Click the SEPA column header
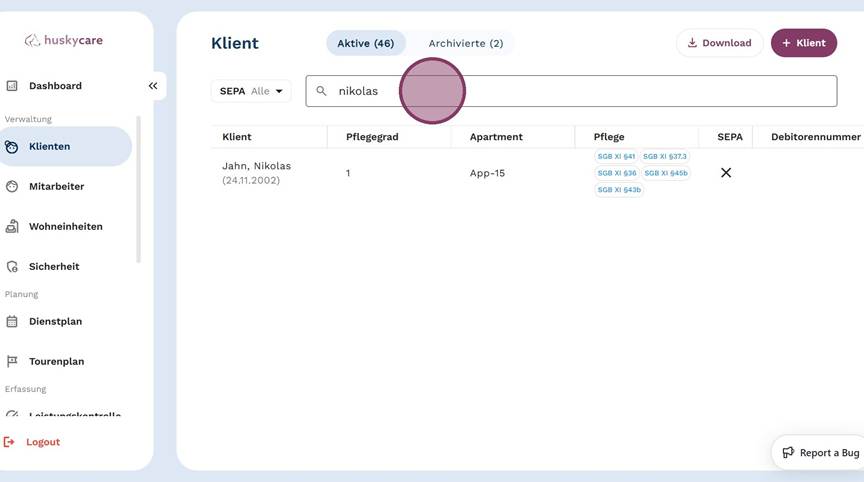The image size is (864, 482). click(x=730, y=137)
